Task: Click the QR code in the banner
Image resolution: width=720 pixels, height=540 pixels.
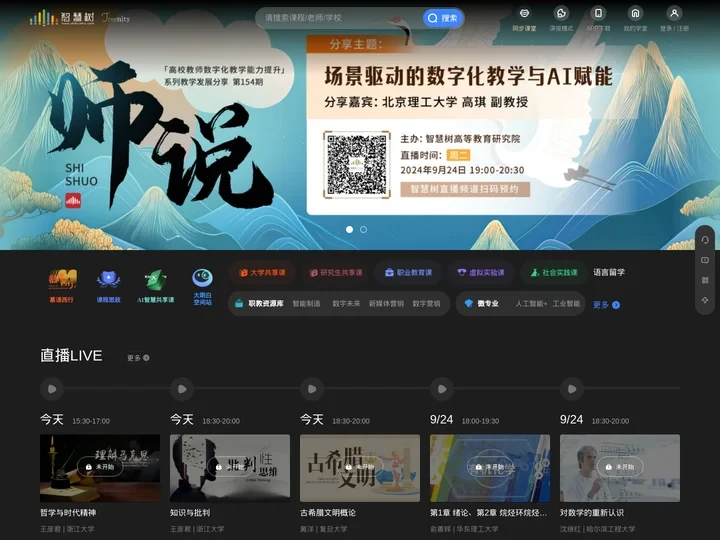Action: tap(357, 164)
